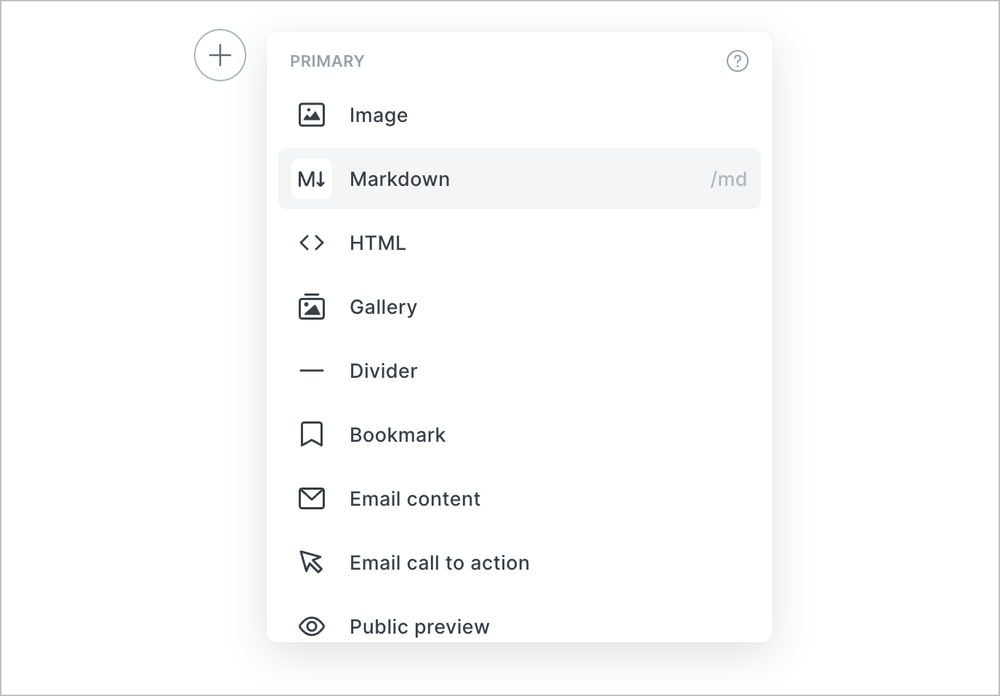The image size is (1000, 696).
Task: Select the Divider line icon
Action: coord(311,370)
